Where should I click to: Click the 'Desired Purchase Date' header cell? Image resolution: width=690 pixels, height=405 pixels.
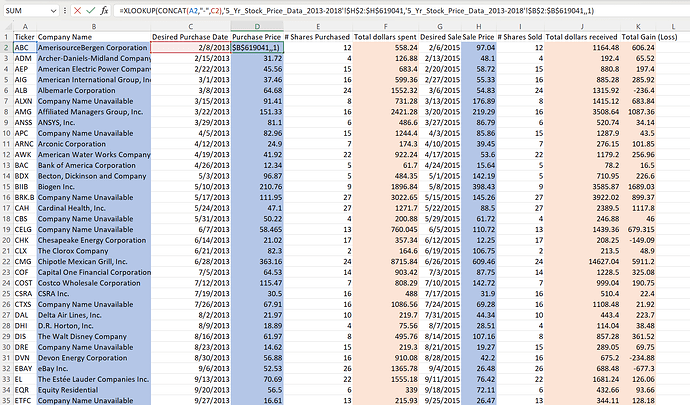(191, 37)
